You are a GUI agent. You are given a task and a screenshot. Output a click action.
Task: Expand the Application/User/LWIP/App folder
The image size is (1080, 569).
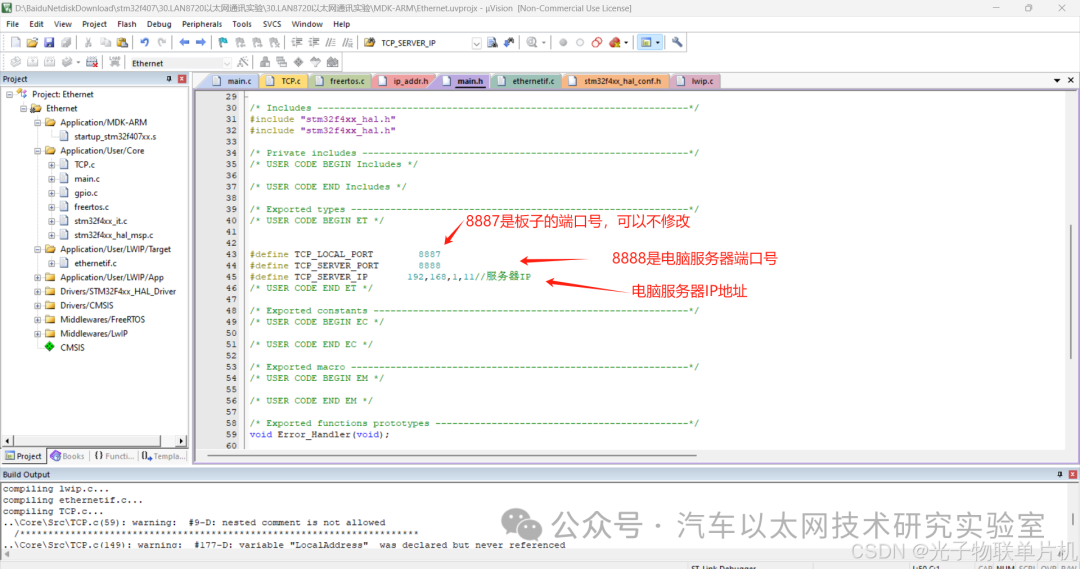coord(38,277)
